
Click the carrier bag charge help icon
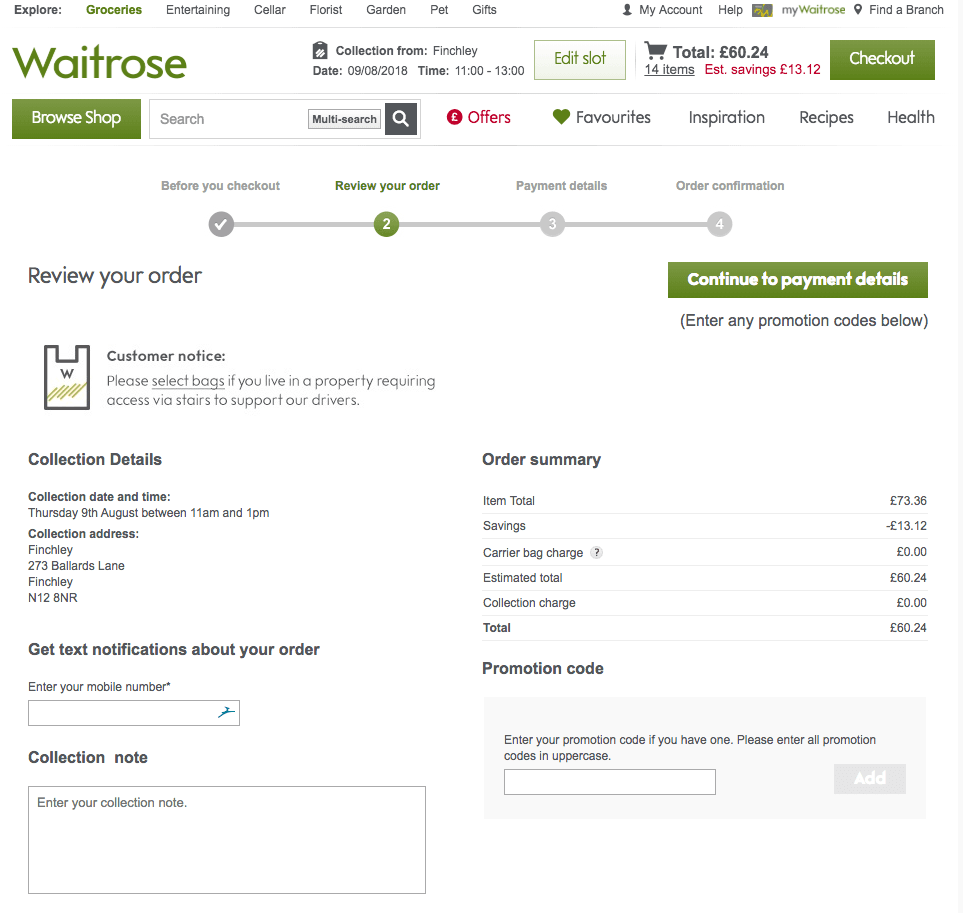point(597,552)
